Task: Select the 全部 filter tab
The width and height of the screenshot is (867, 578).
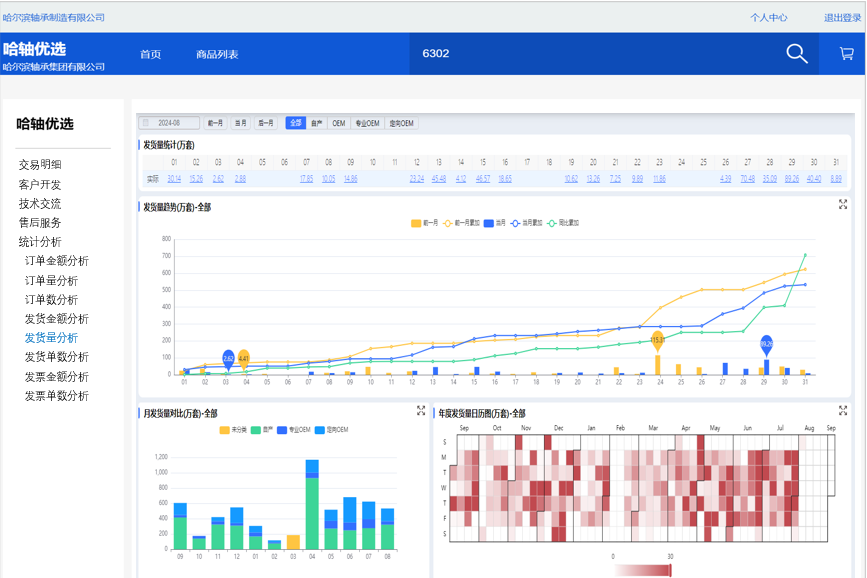Action: coord(296,123)
